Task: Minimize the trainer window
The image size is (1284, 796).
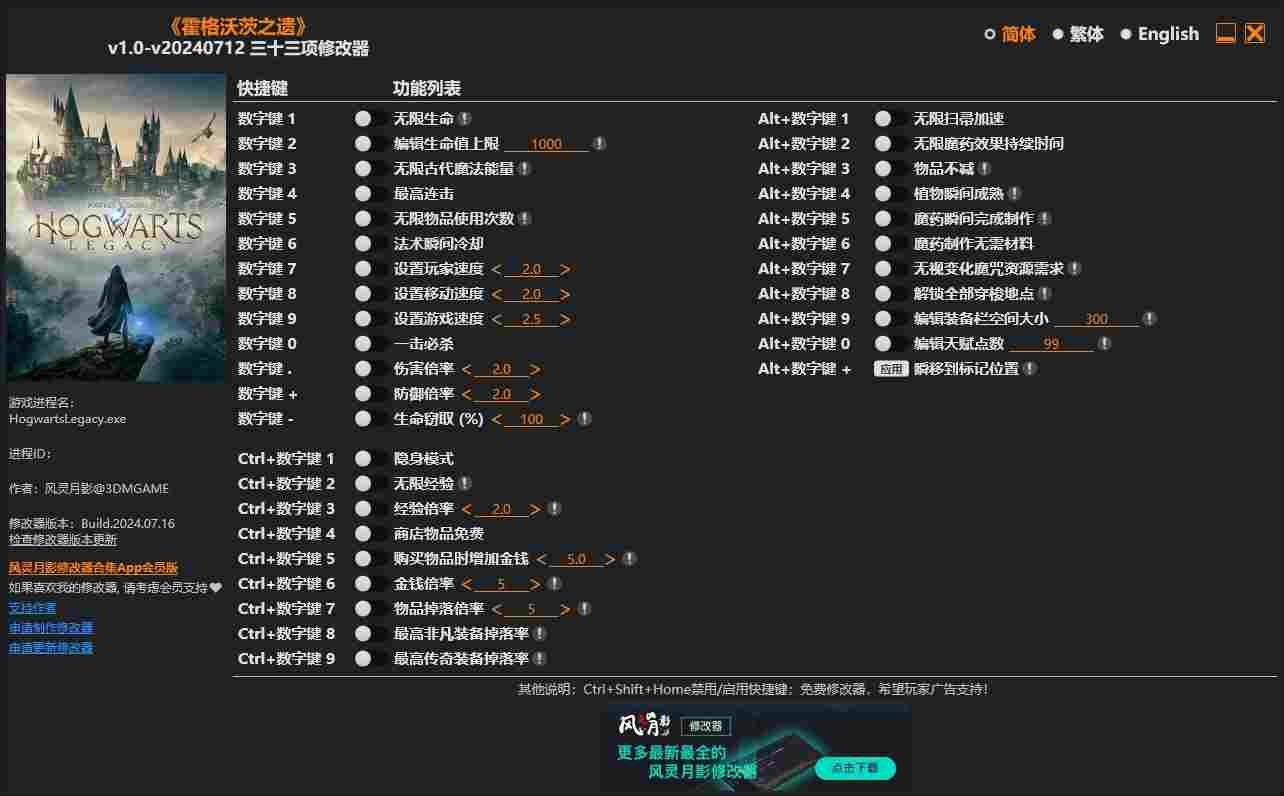Action: [x=1226, y=33]
